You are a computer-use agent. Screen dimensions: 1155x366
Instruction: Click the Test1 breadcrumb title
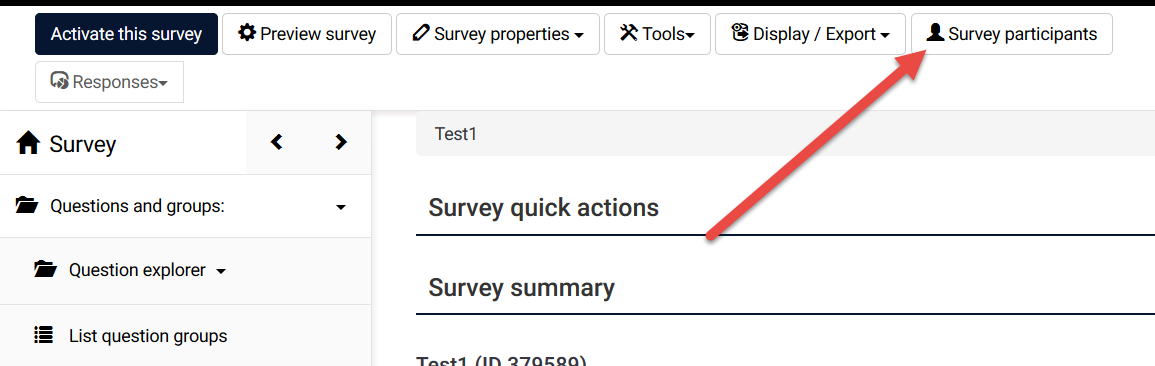[x=456, y=134]
